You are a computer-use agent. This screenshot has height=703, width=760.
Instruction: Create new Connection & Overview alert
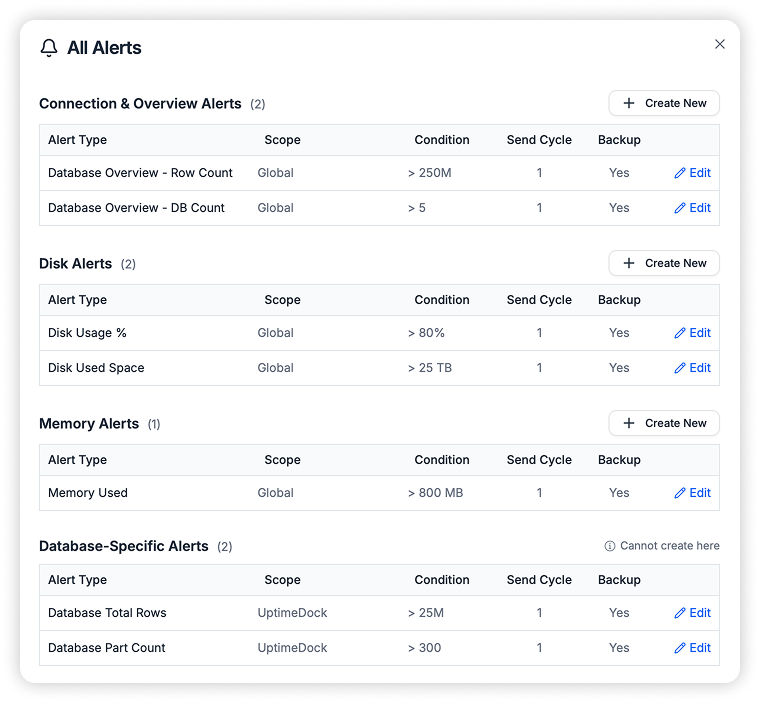point(664,103)
